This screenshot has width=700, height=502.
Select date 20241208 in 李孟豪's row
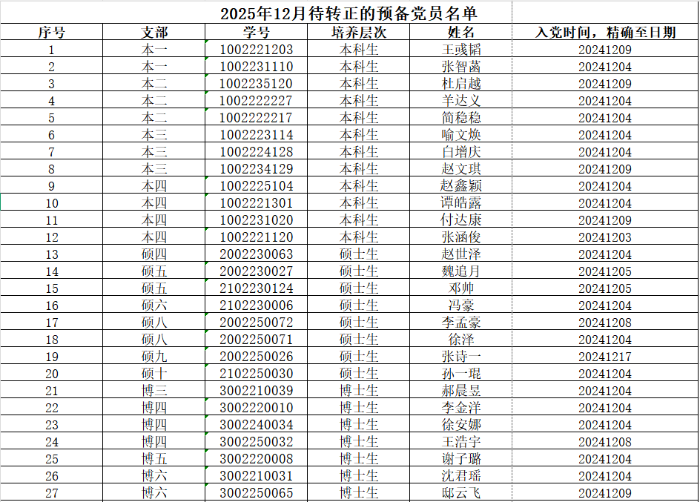[605, 322]
